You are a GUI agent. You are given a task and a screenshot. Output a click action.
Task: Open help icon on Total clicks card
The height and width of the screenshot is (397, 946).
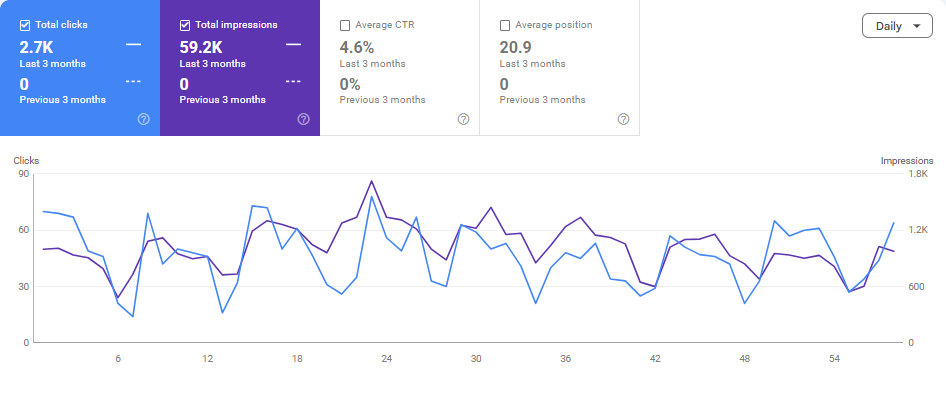144,119
